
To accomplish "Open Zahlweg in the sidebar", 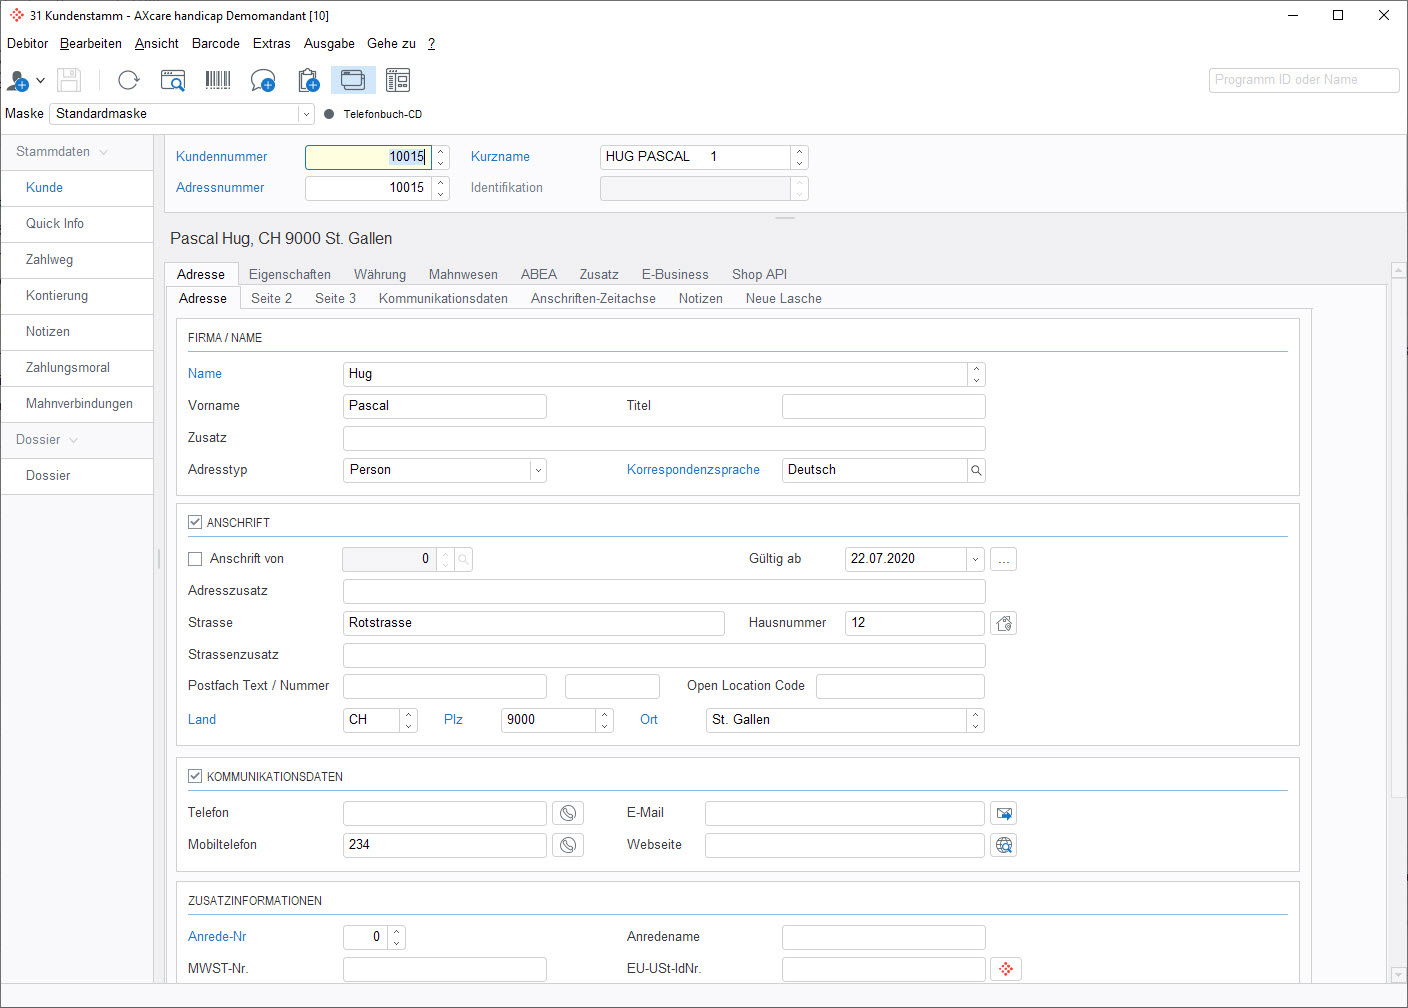I will pyautogui.click(x=77, y=260).
